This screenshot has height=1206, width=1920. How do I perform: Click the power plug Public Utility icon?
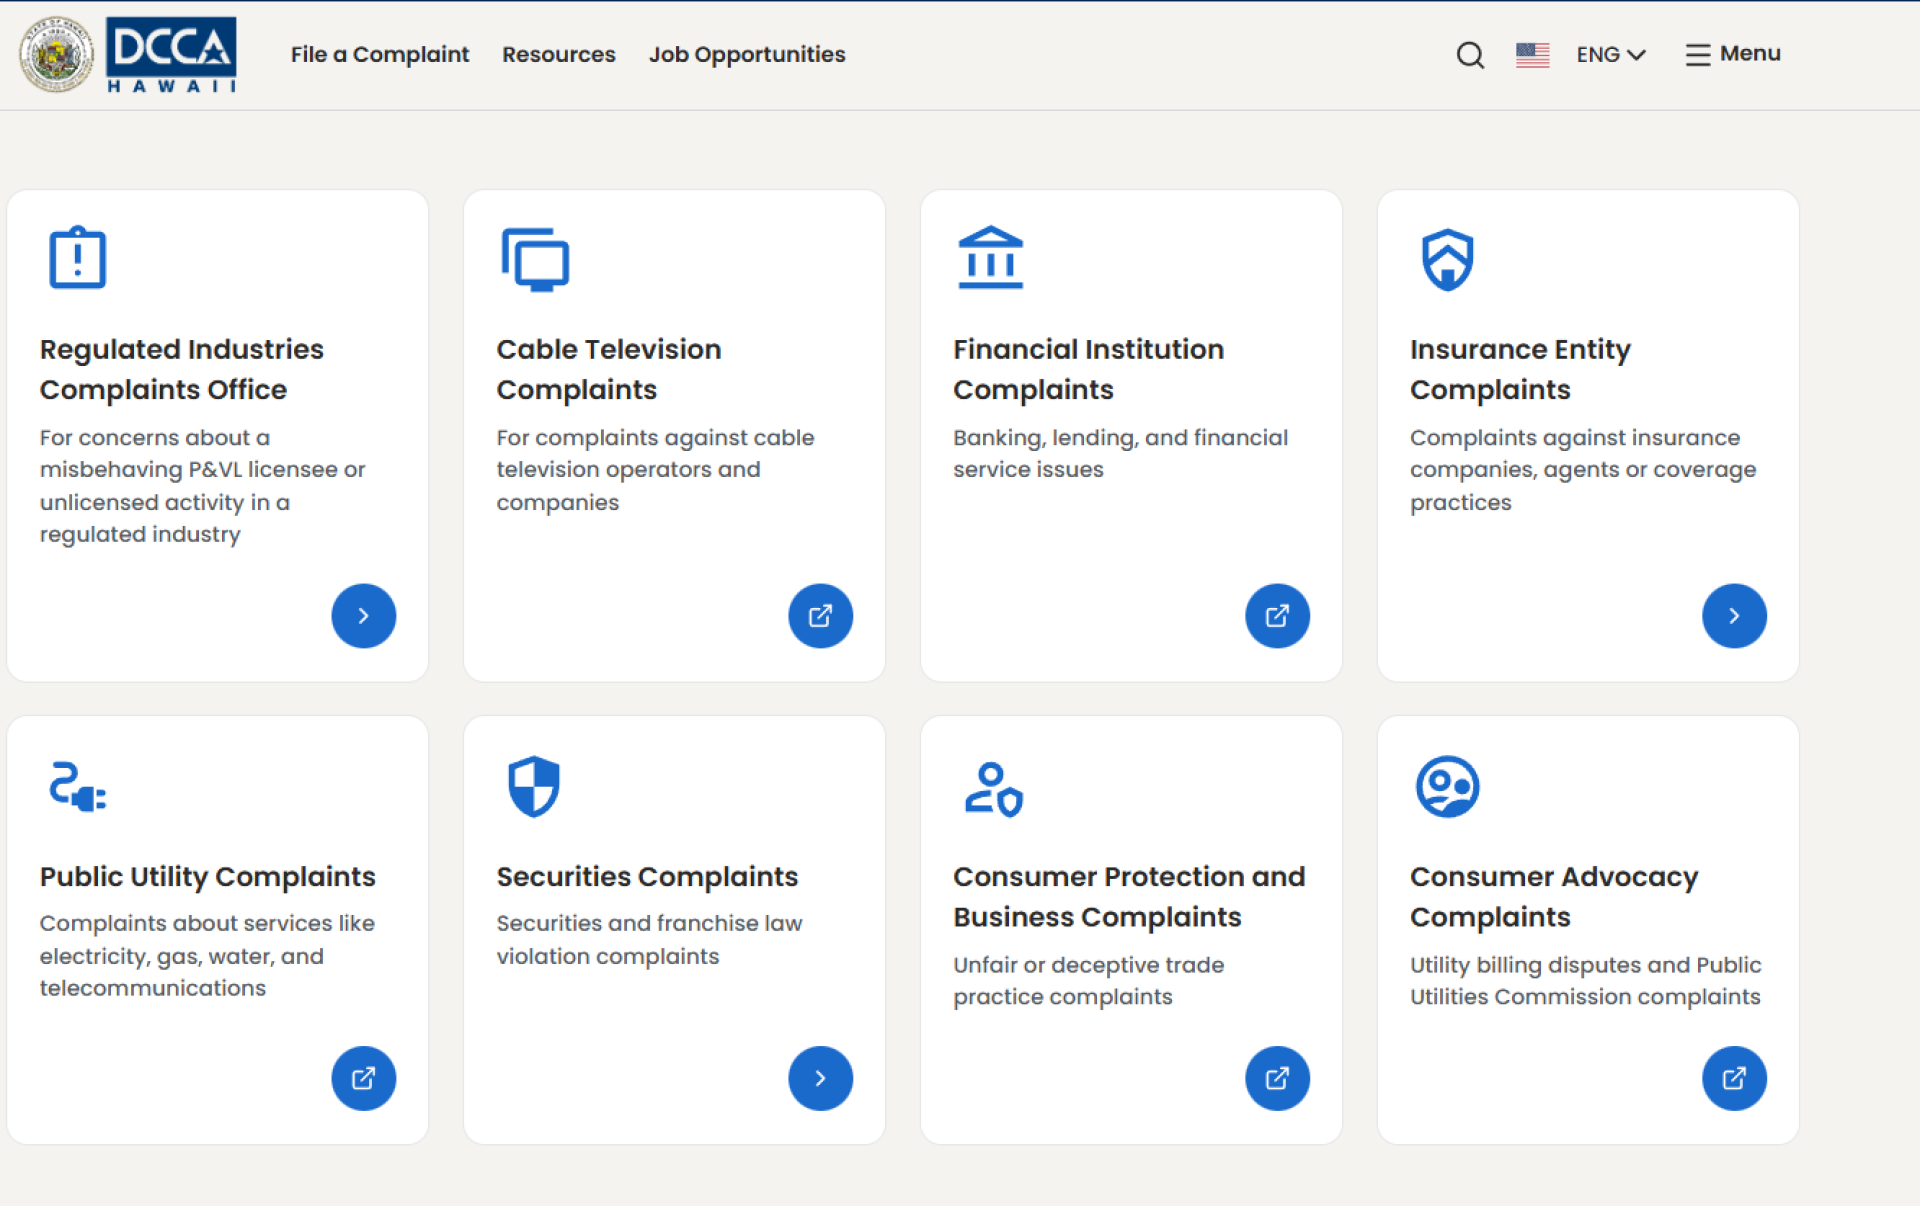coord(77,786)
